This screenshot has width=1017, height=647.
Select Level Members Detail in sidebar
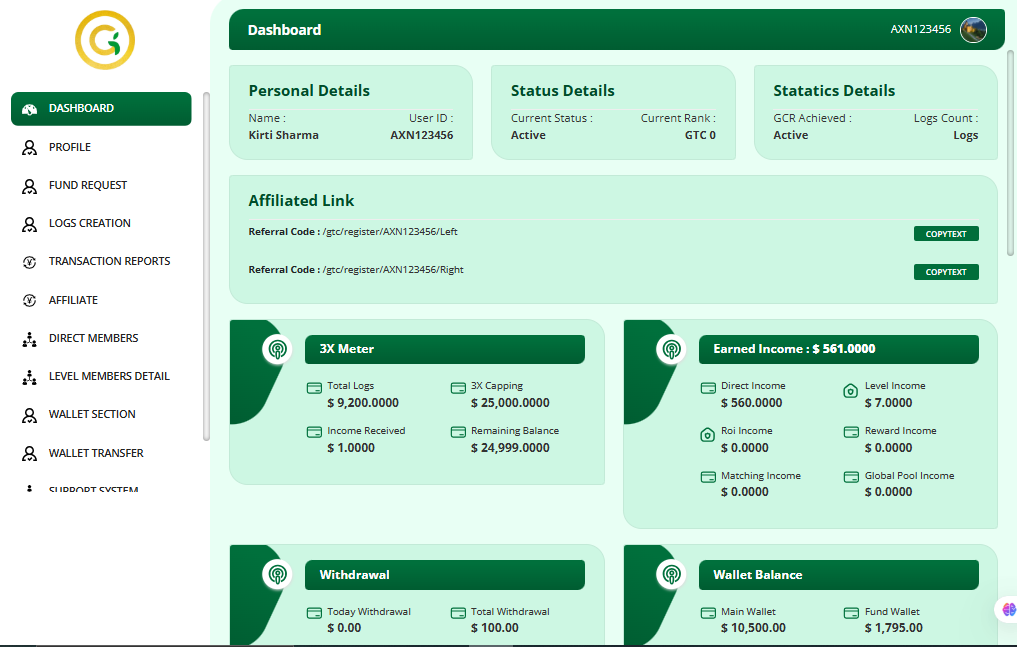tap(109, 377)
